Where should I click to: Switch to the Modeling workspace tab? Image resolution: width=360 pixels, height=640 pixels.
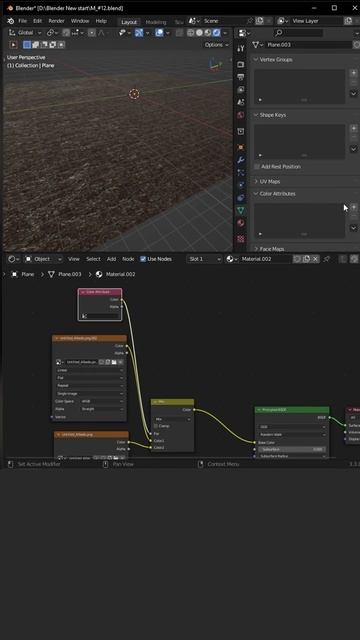156,22
